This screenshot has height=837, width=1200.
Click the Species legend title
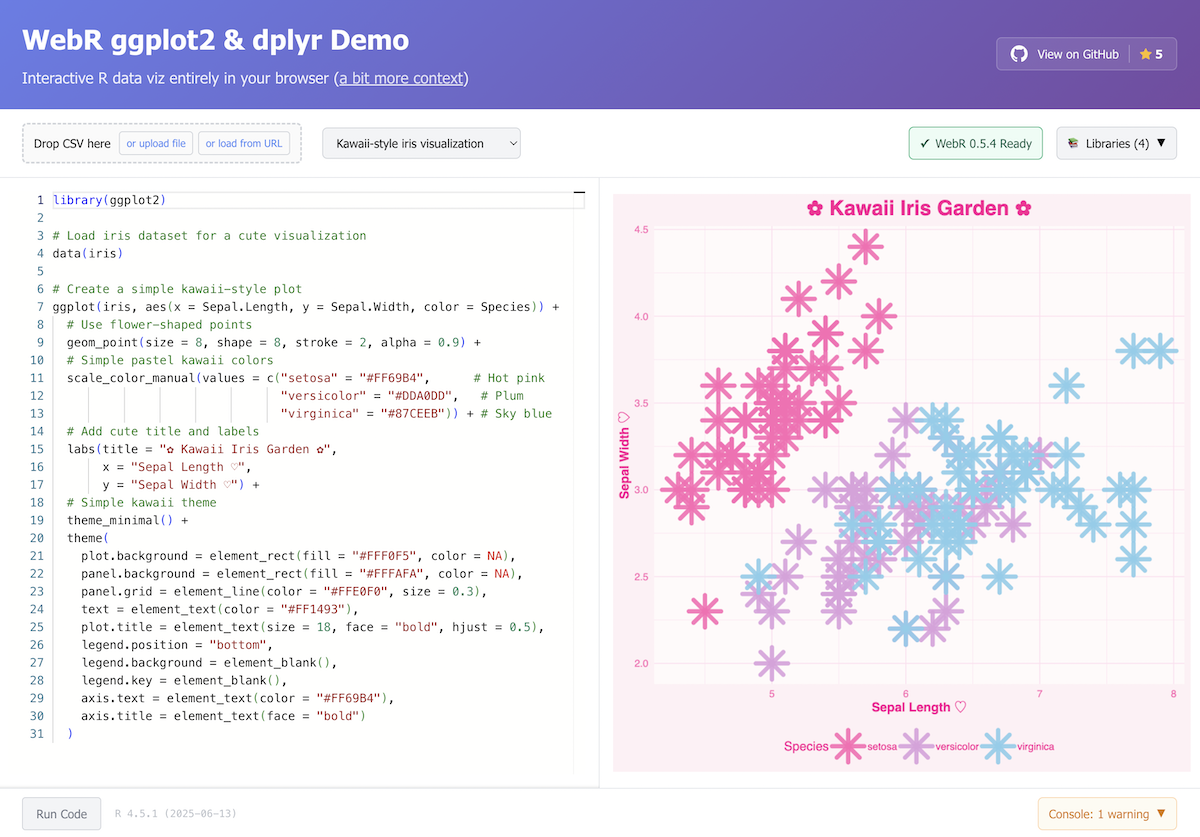(x=806, y=746)
